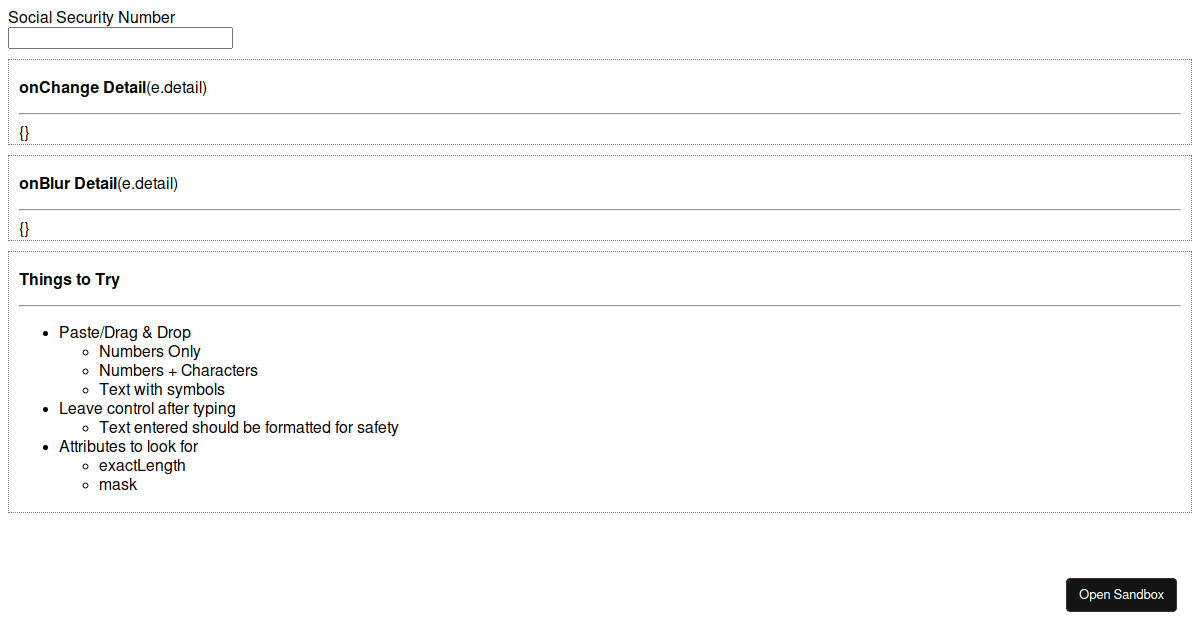Click the Numbers + Characters sub-item
Screen dimensions: 1200x630
click(178, 370)
